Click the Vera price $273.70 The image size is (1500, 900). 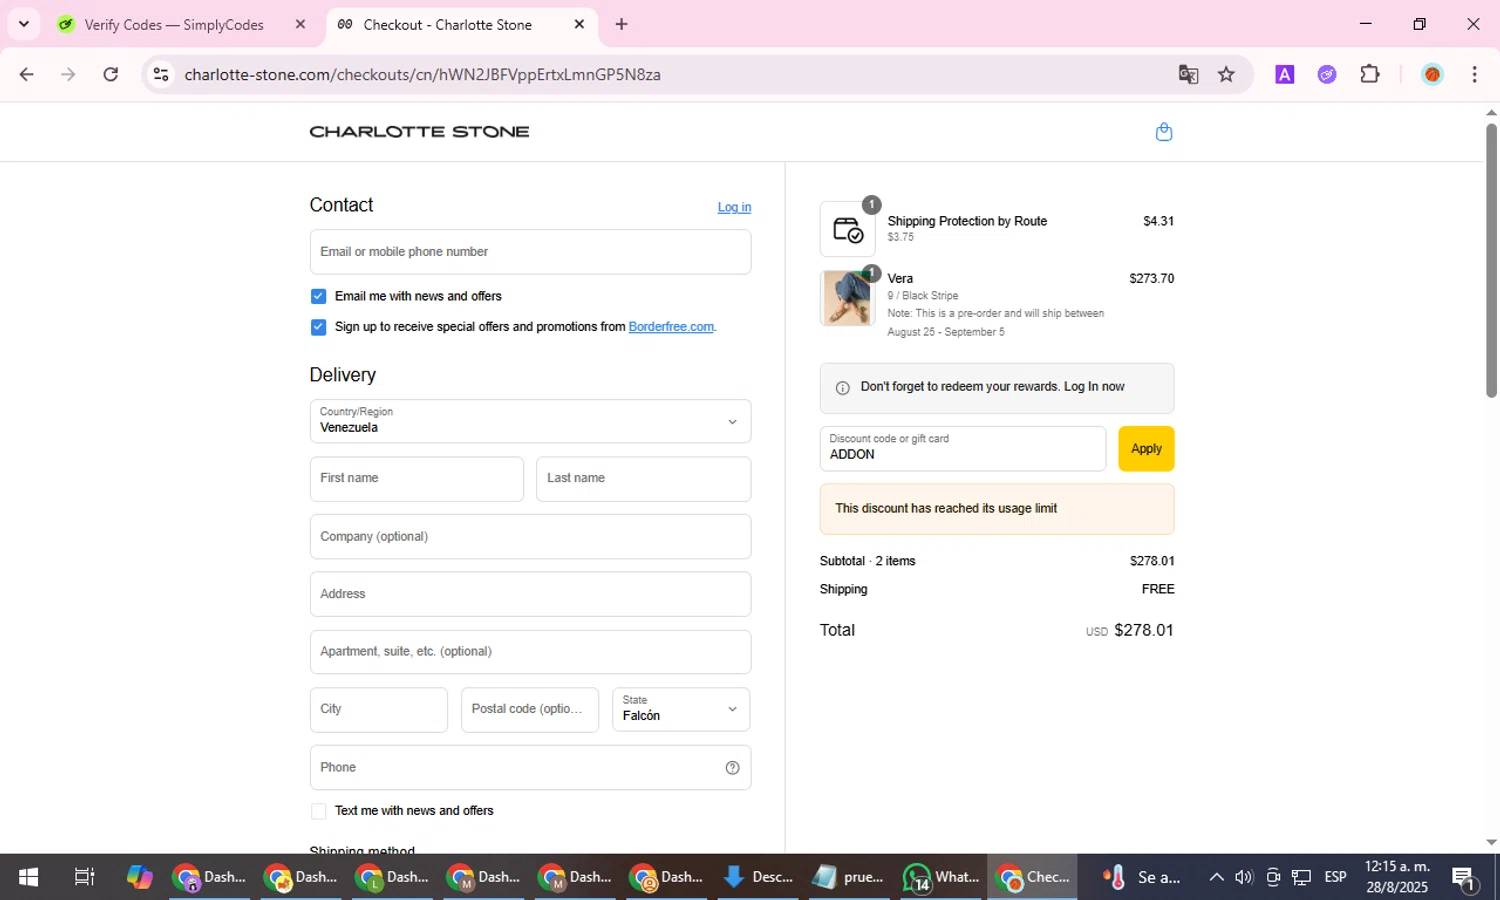[x=1152, y=279]
